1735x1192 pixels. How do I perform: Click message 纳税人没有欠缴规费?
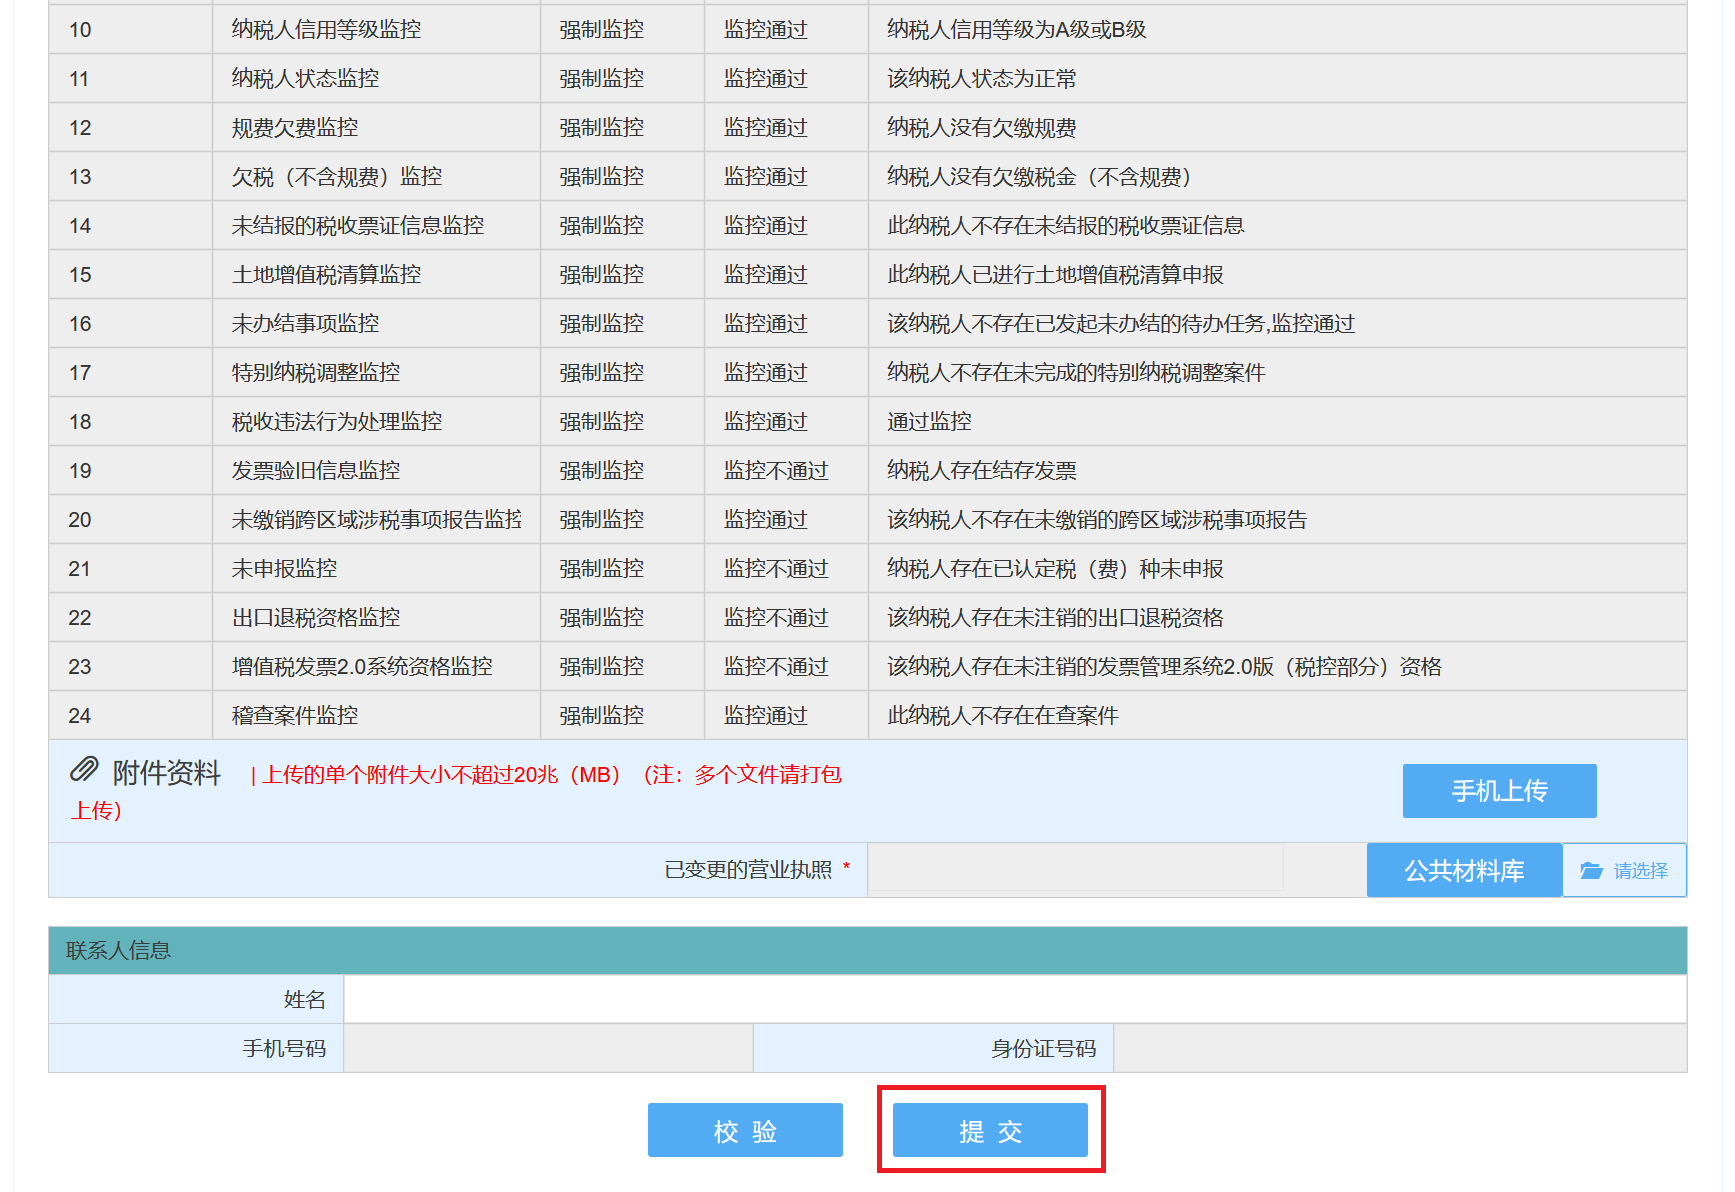(x=982, y=127)
